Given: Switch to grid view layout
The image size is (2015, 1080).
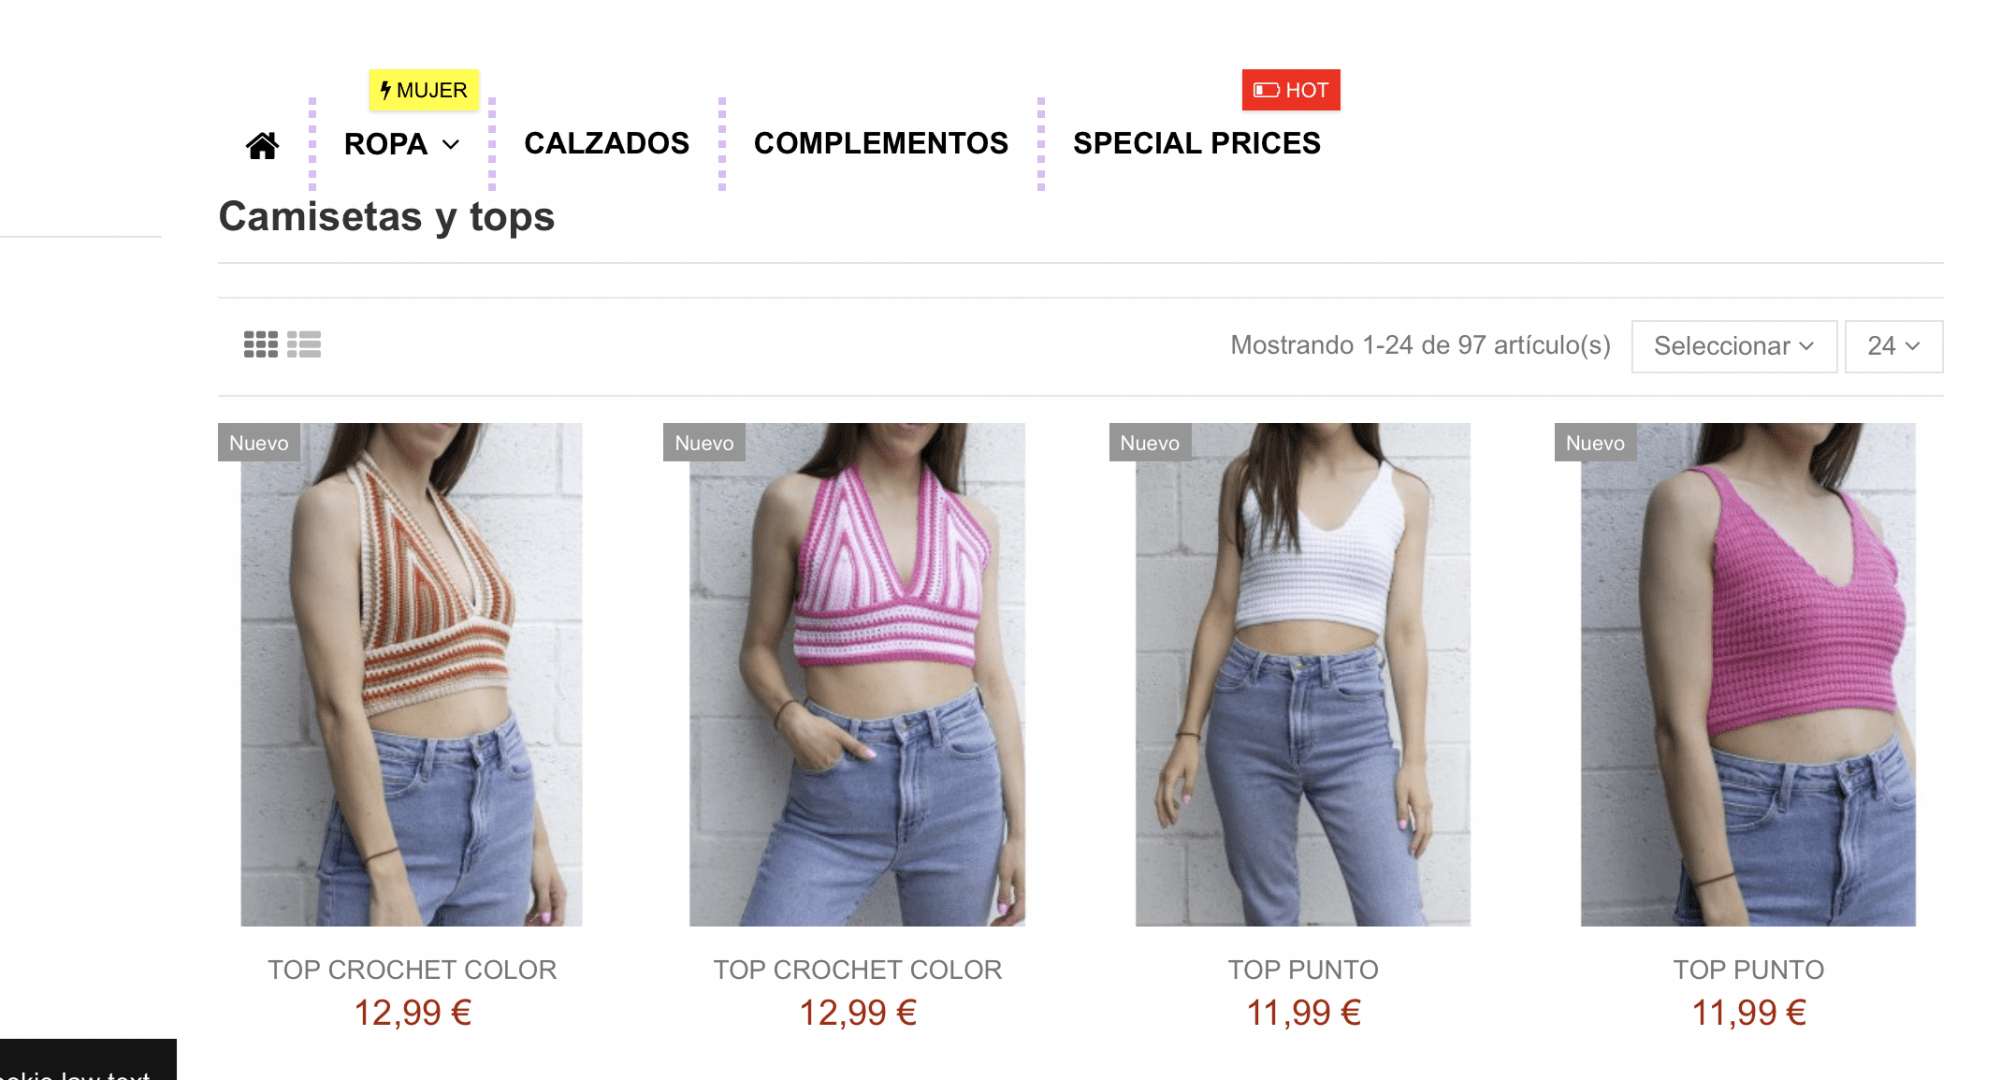Looking at the screenshot, I should coord(261,345).
